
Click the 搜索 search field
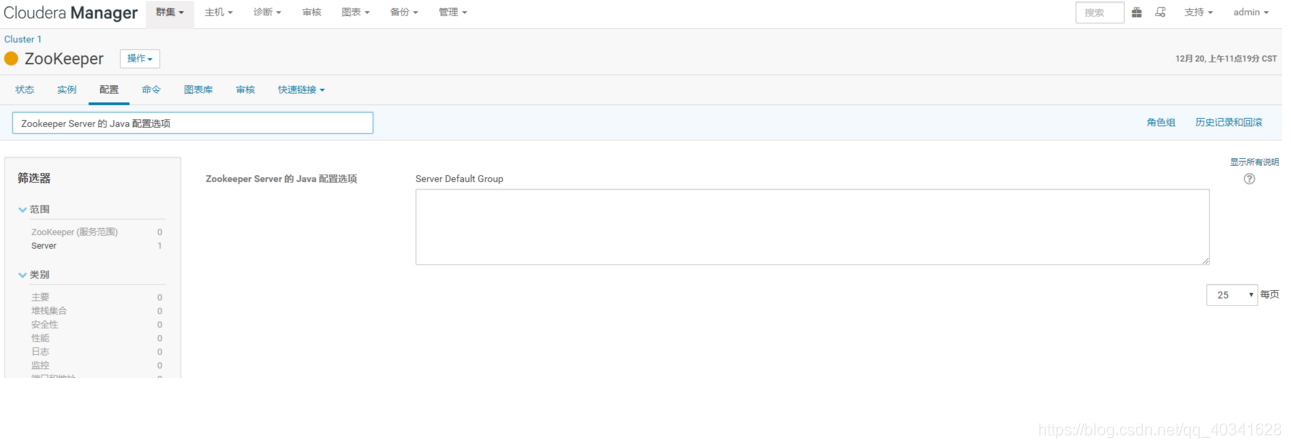[1099, 12]
